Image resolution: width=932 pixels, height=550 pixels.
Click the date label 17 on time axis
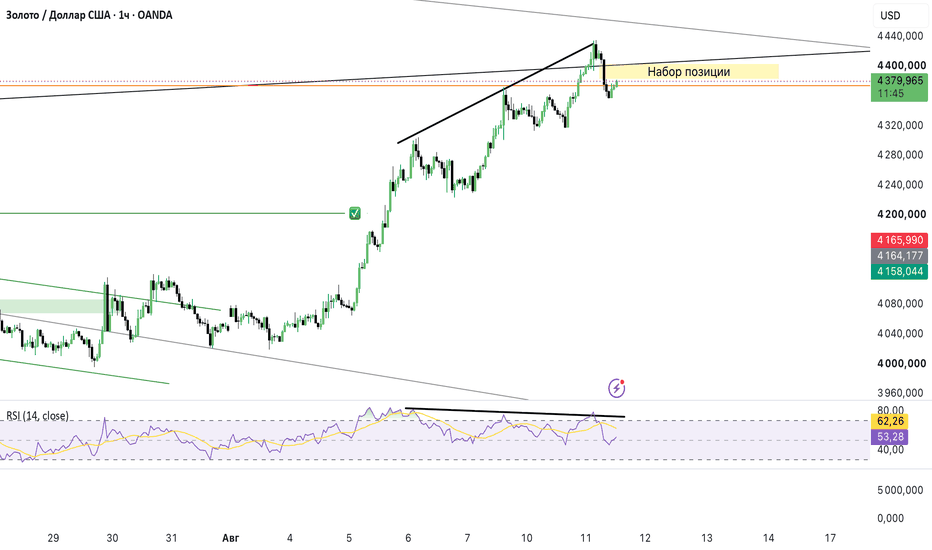tap(830, 538)
